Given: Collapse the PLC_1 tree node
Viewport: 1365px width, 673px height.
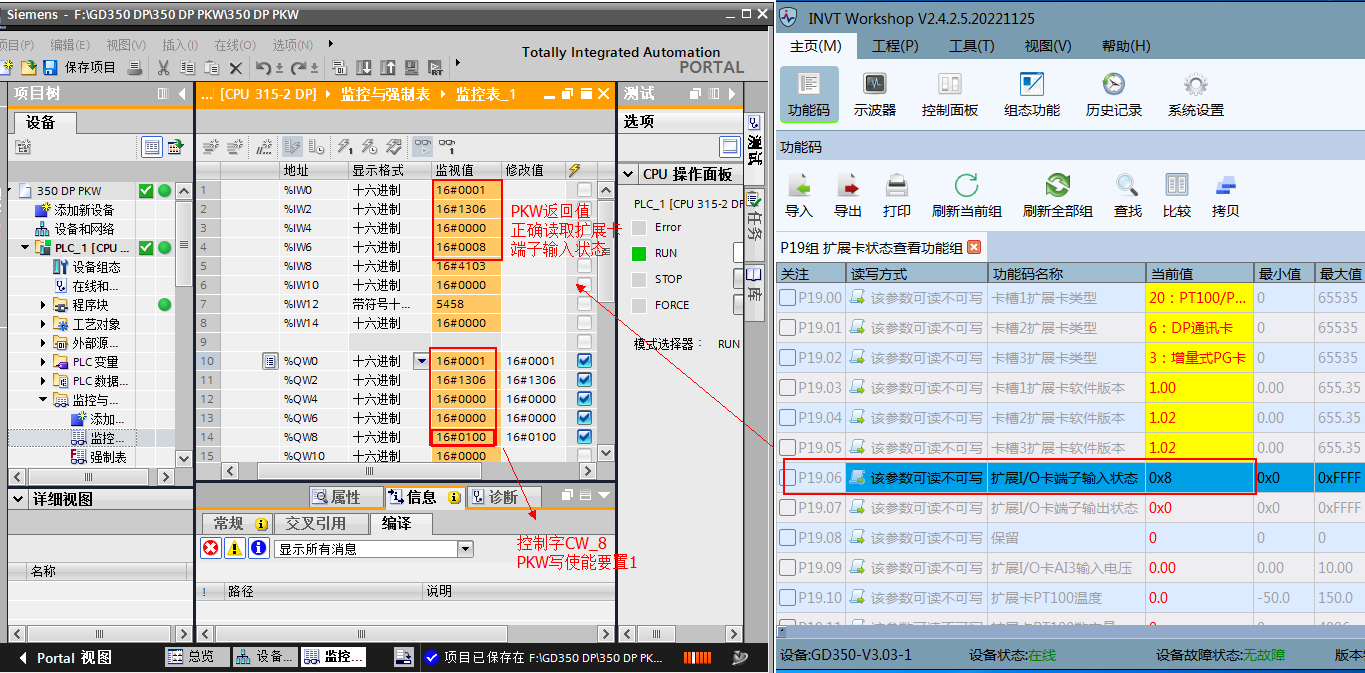Looking at the screenshot, I should (26, 248).
